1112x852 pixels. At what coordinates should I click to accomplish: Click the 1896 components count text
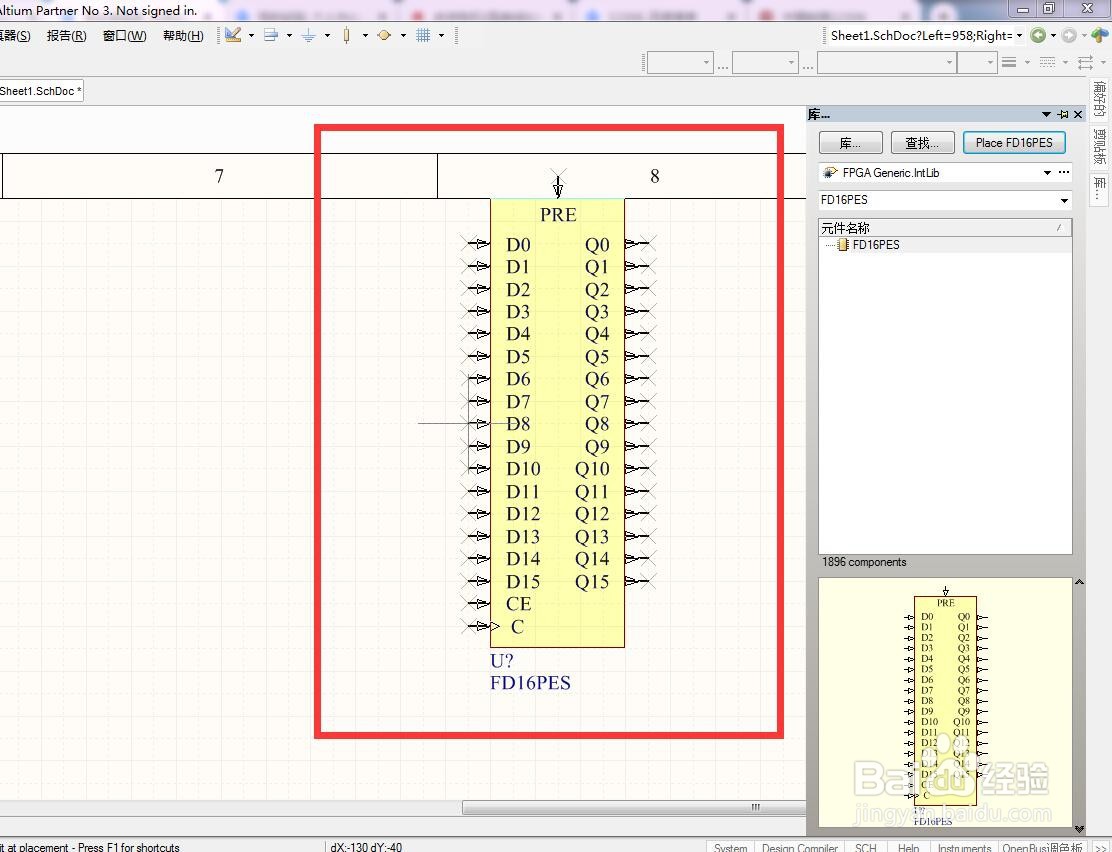click(864, 562)
